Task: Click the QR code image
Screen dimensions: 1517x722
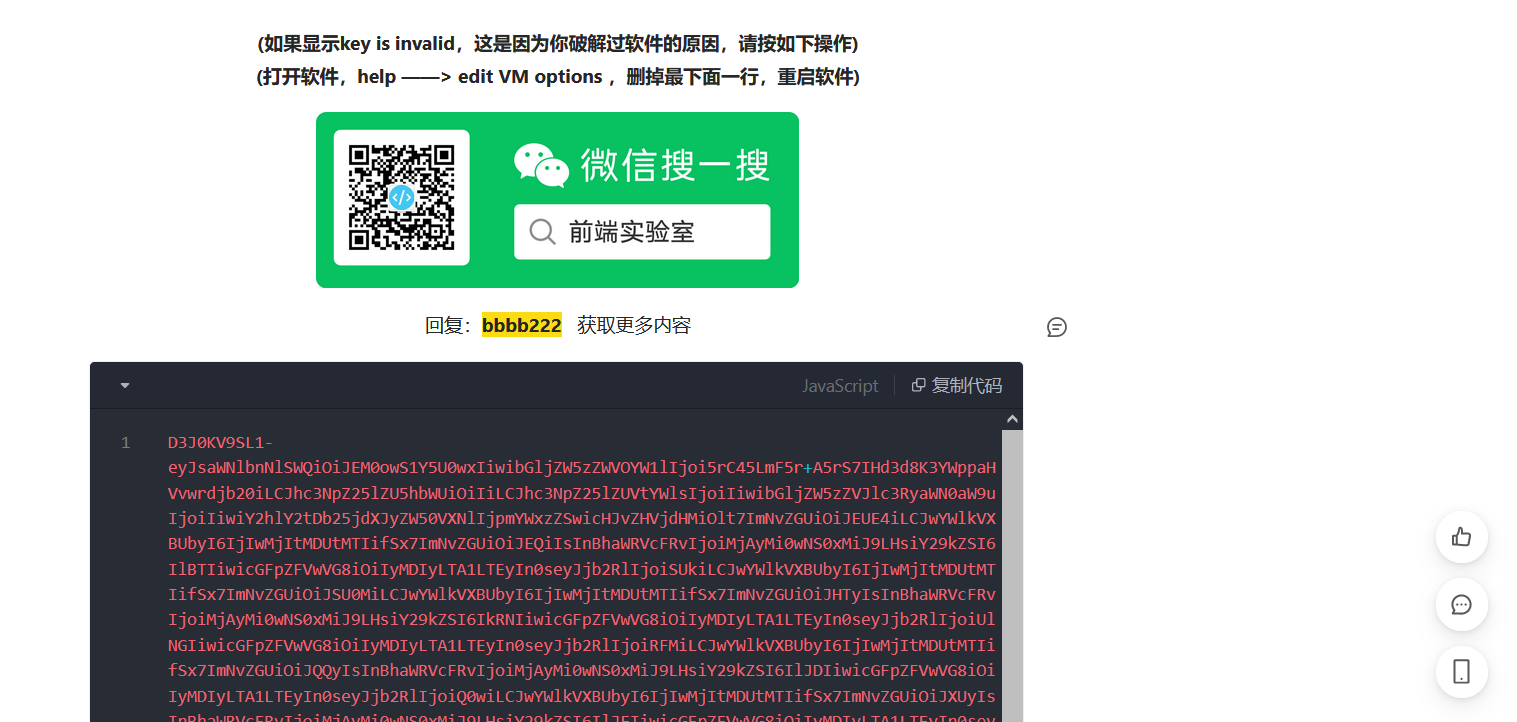Action: 402,197
